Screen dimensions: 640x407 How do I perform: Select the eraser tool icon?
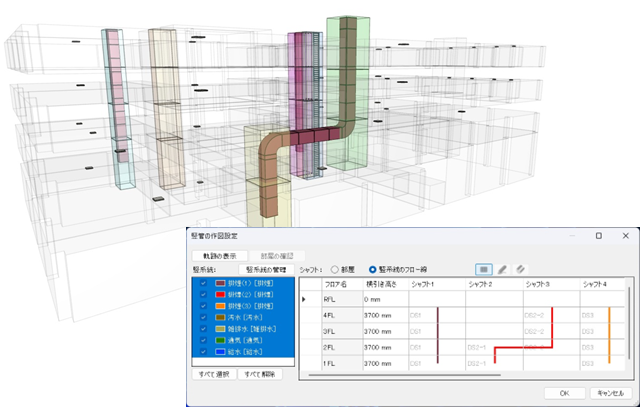[522, 268]
